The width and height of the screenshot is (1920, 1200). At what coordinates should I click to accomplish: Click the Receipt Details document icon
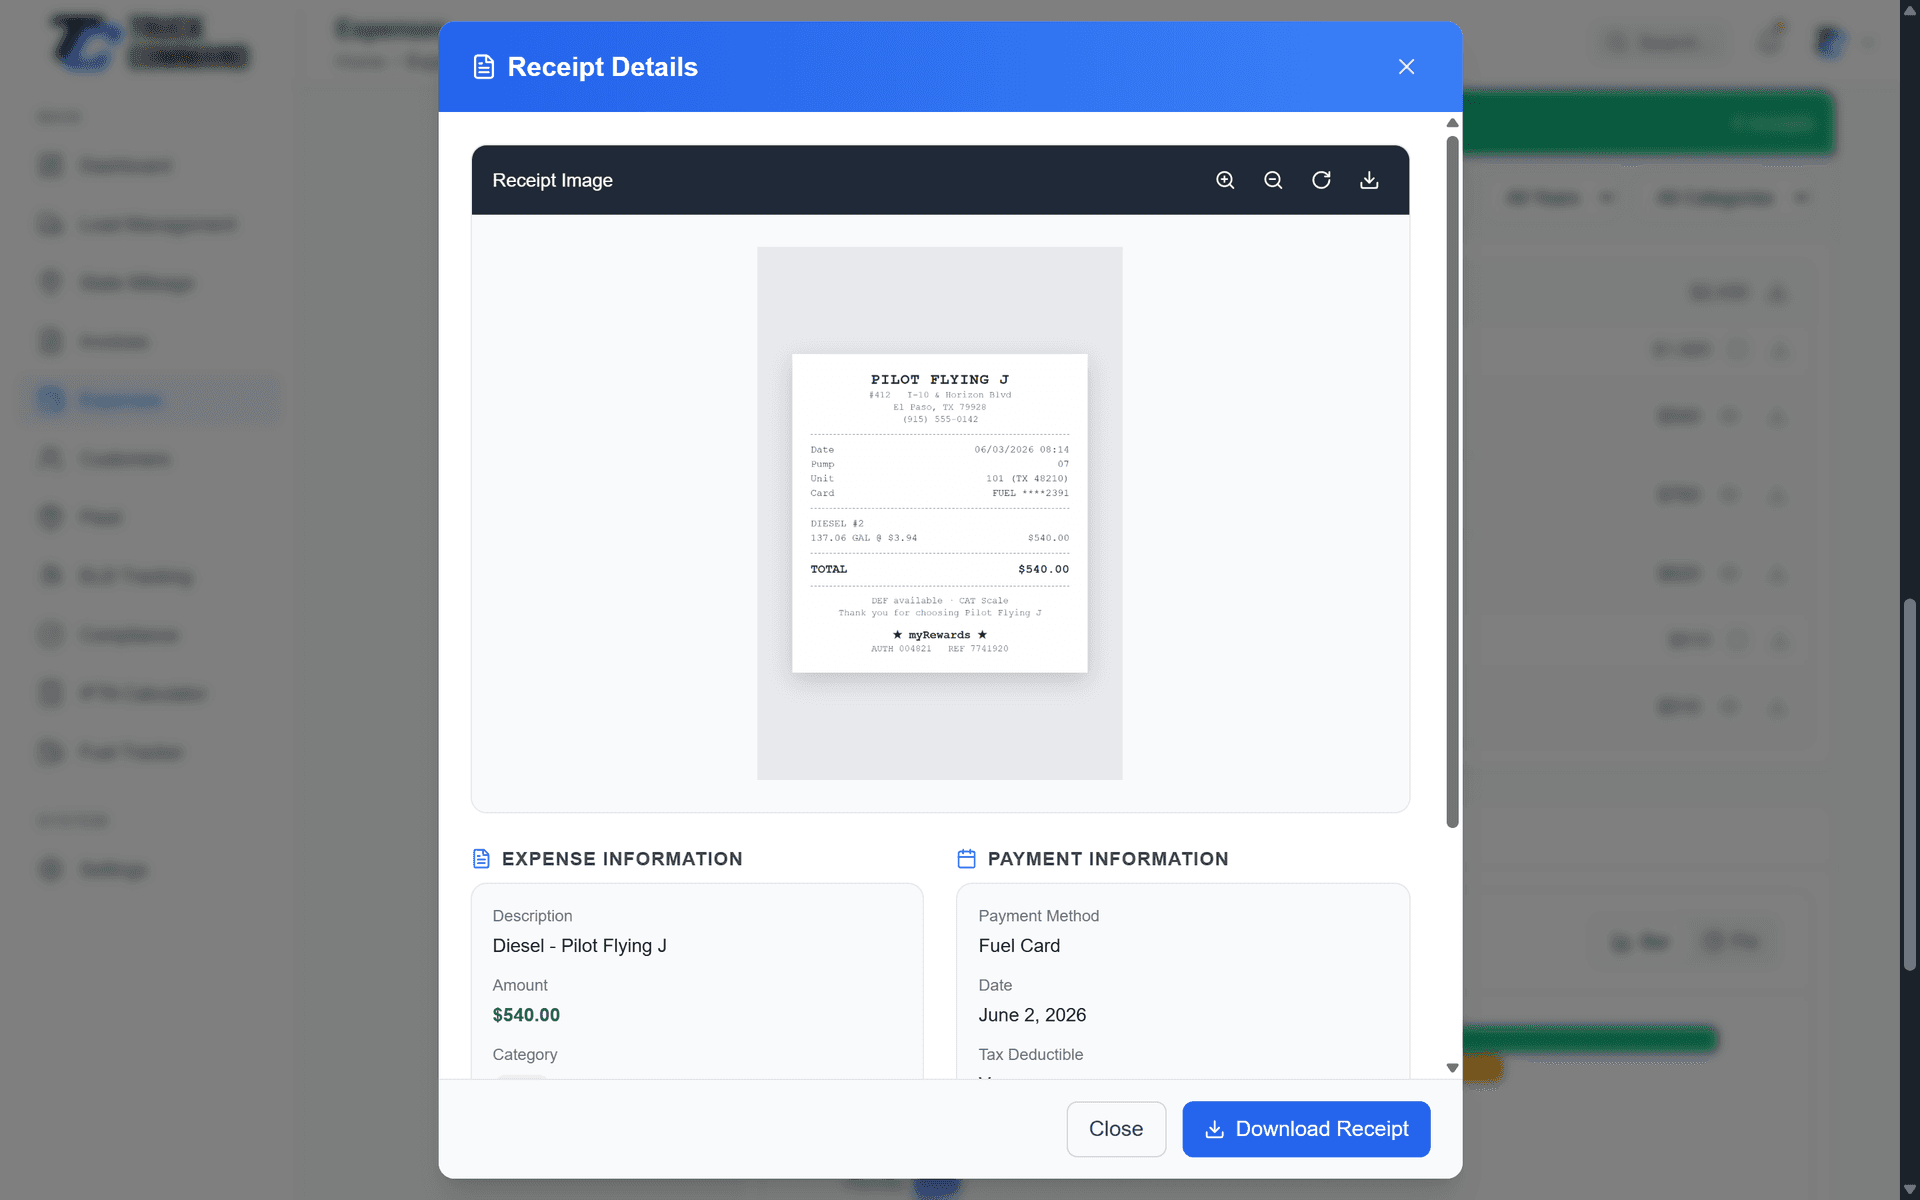(484, 67)
